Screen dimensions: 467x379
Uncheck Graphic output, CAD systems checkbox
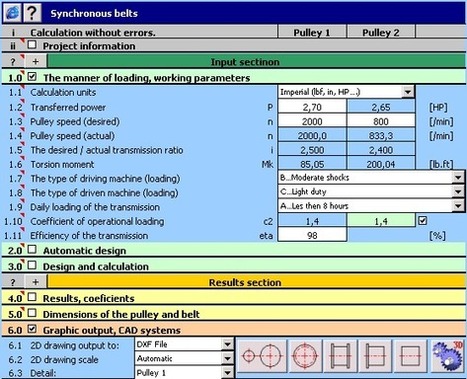(x=32, y=329)
